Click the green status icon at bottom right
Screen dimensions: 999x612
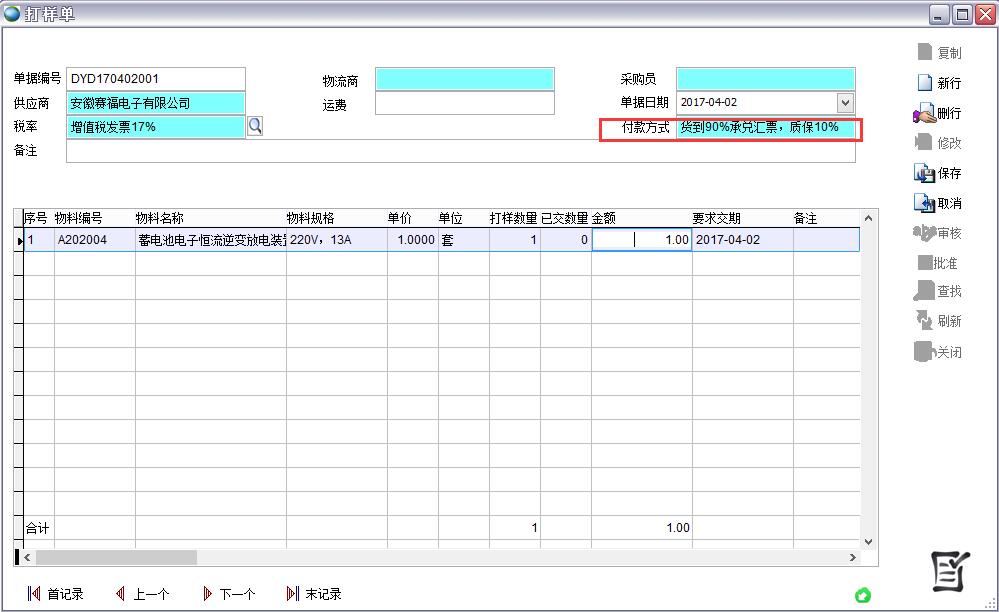click(x=862, y=596)
